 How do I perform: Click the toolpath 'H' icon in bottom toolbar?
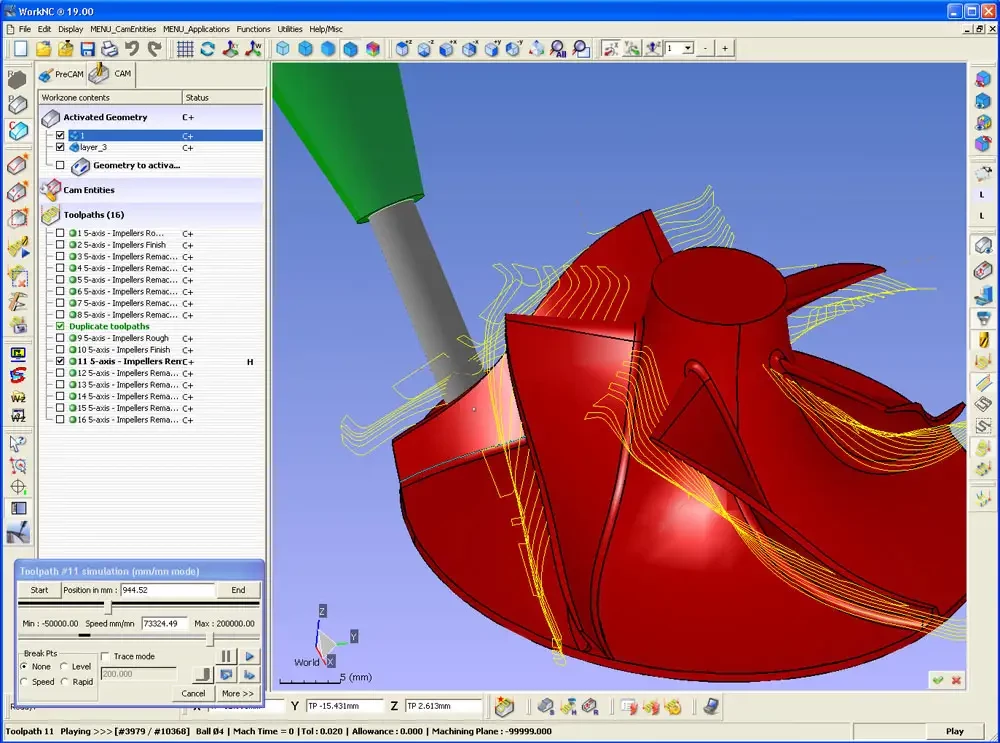tap(568, 706)
